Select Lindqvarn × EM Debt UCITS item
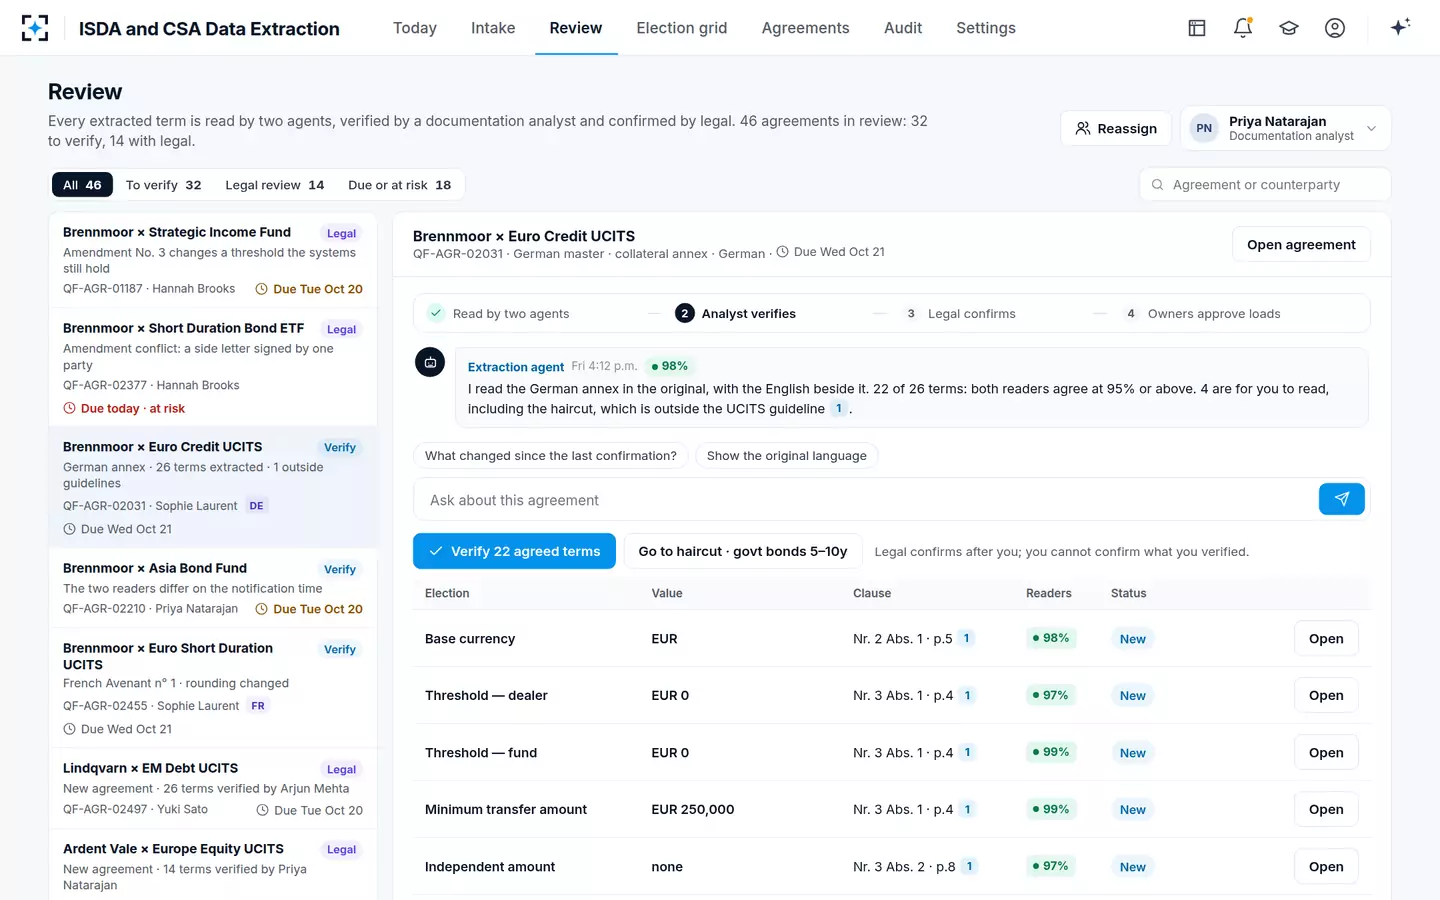Viewport: 1440px width, 900px height. (x=213, y=788)
